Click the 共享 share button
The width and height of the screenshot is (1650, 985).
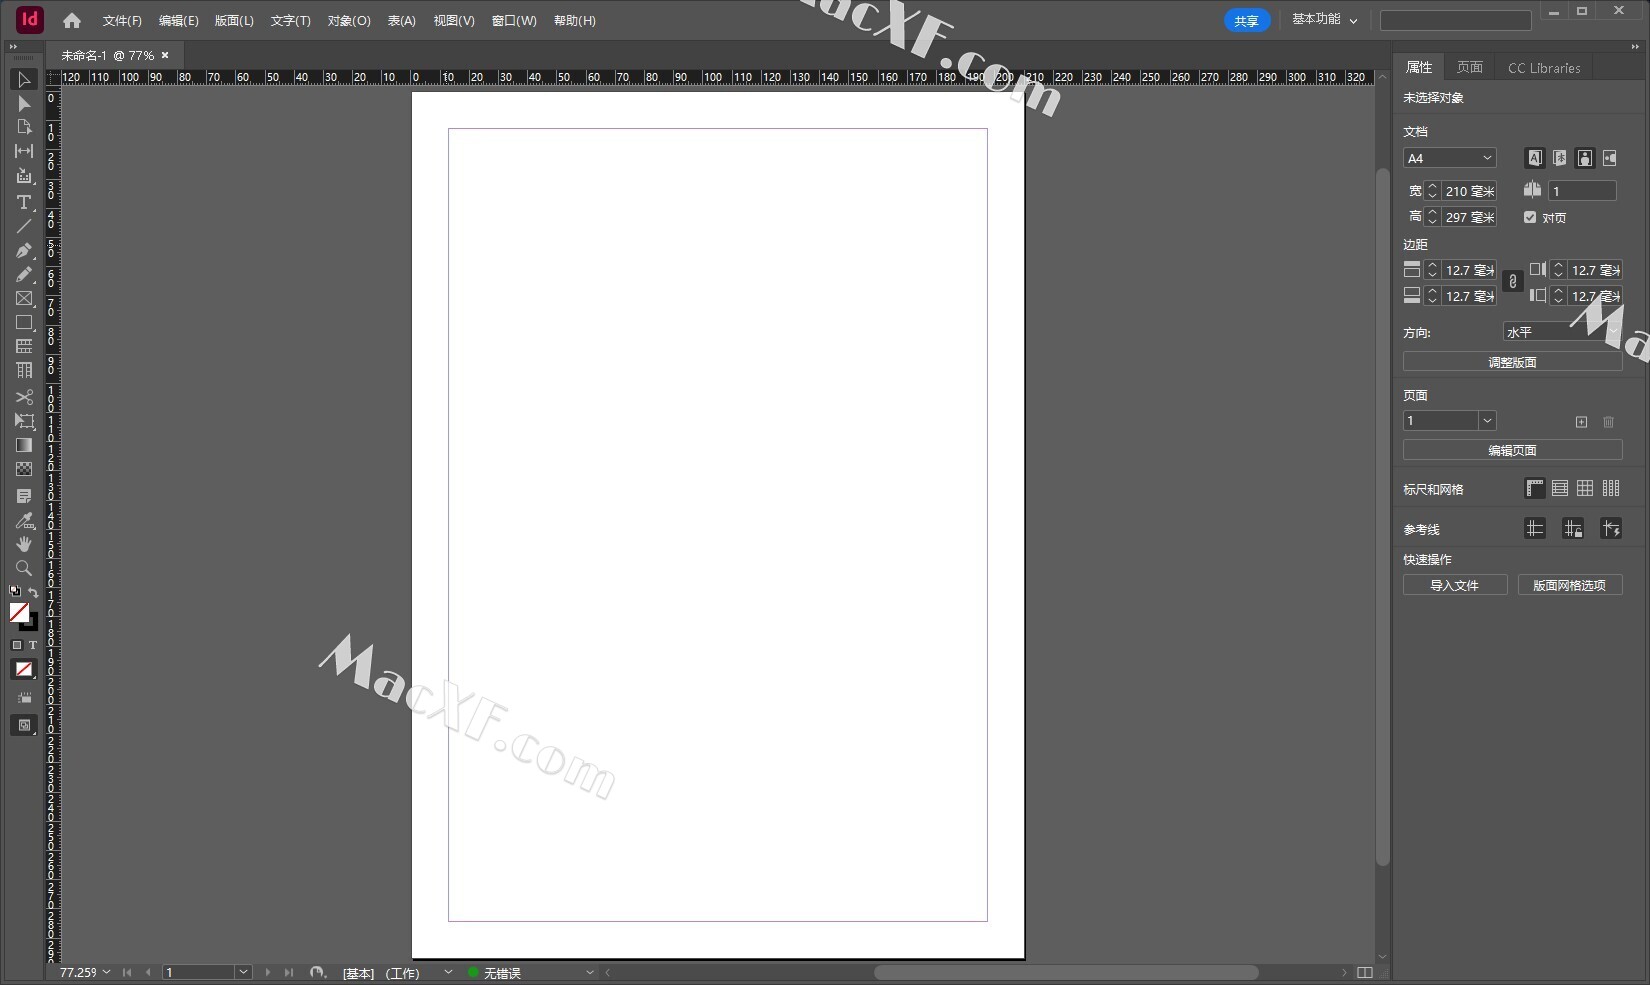(x=1246, y=20)
